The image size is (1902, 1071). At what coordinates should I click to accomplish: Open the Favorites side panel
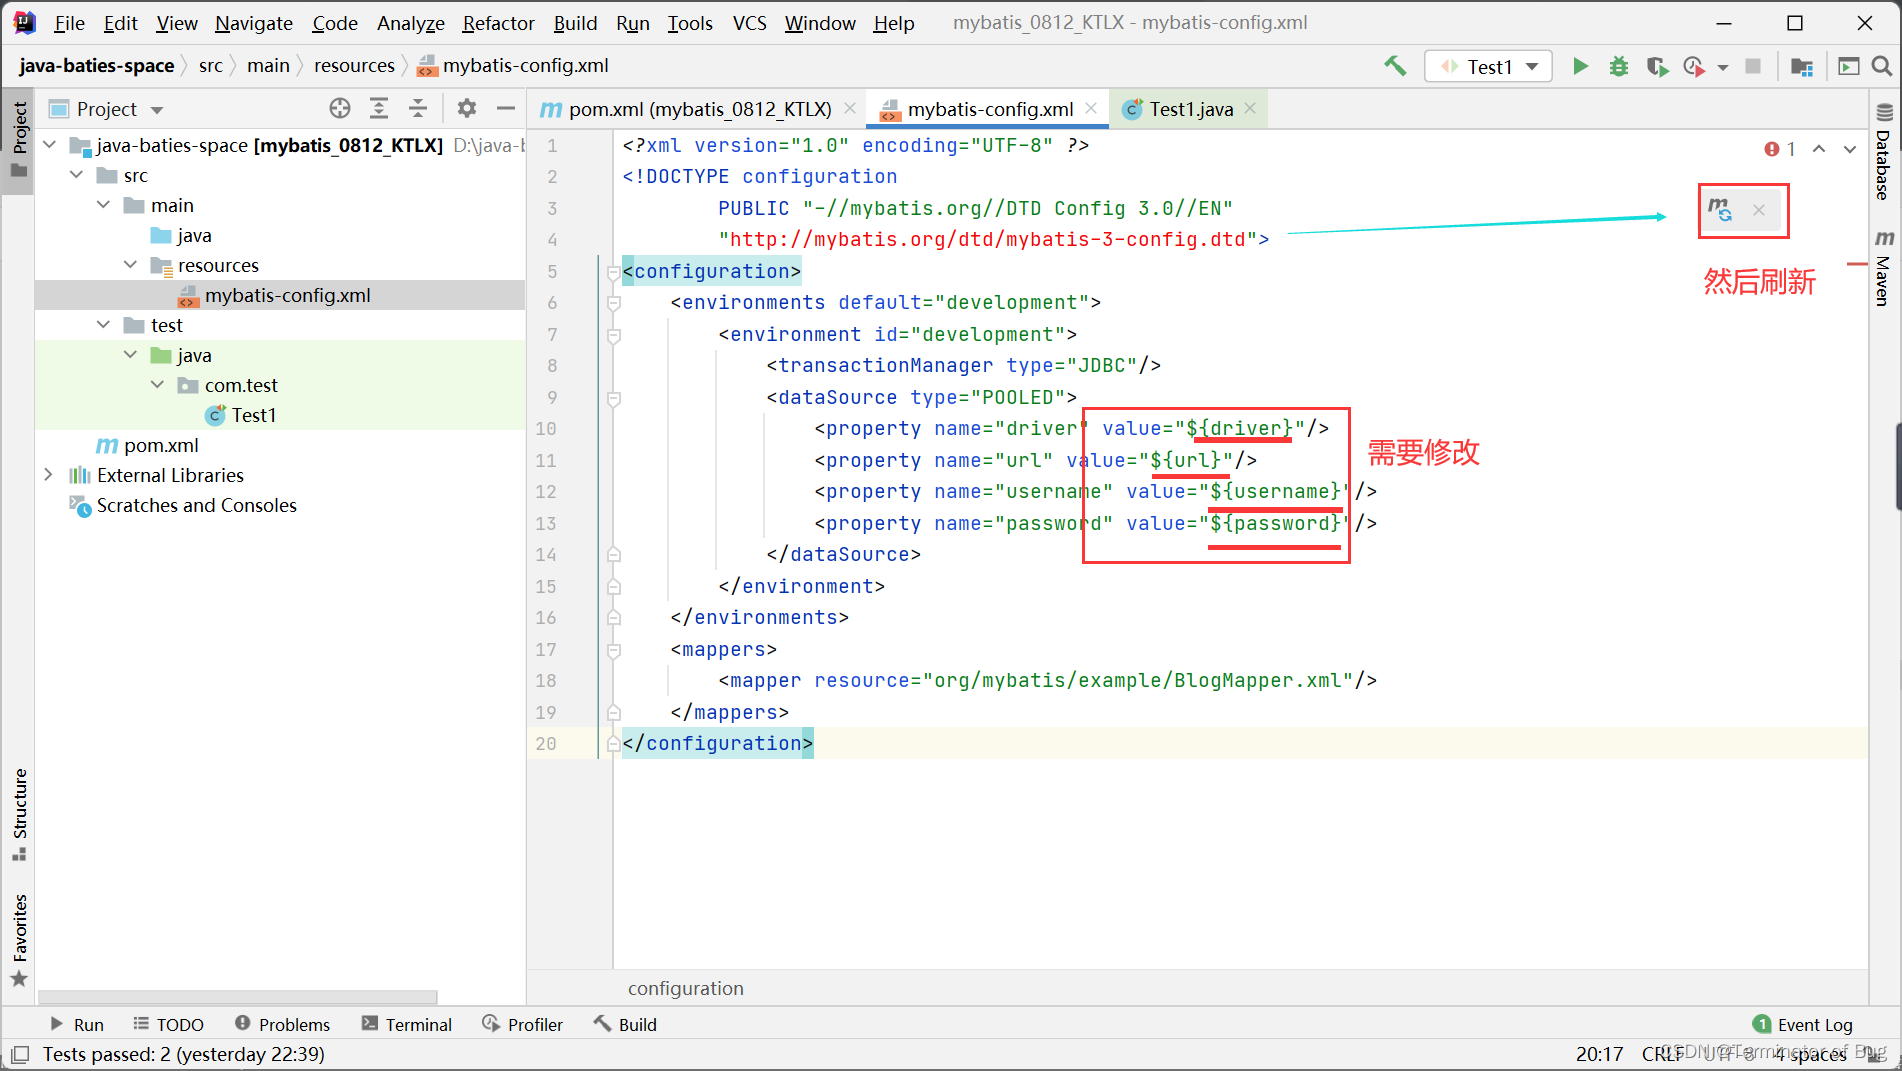[19, 940]
